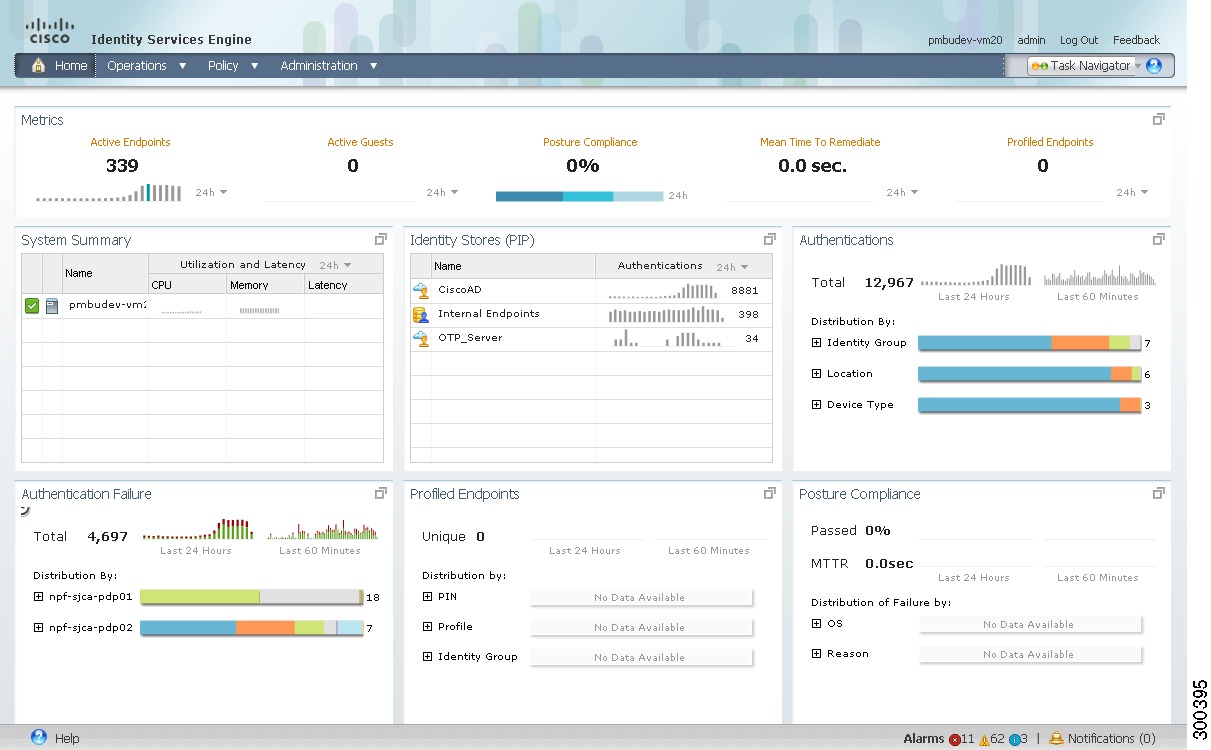The image size is (1211, 750).
Task: Click the OTP_Server identity store icon
Action: pos(421,338)
